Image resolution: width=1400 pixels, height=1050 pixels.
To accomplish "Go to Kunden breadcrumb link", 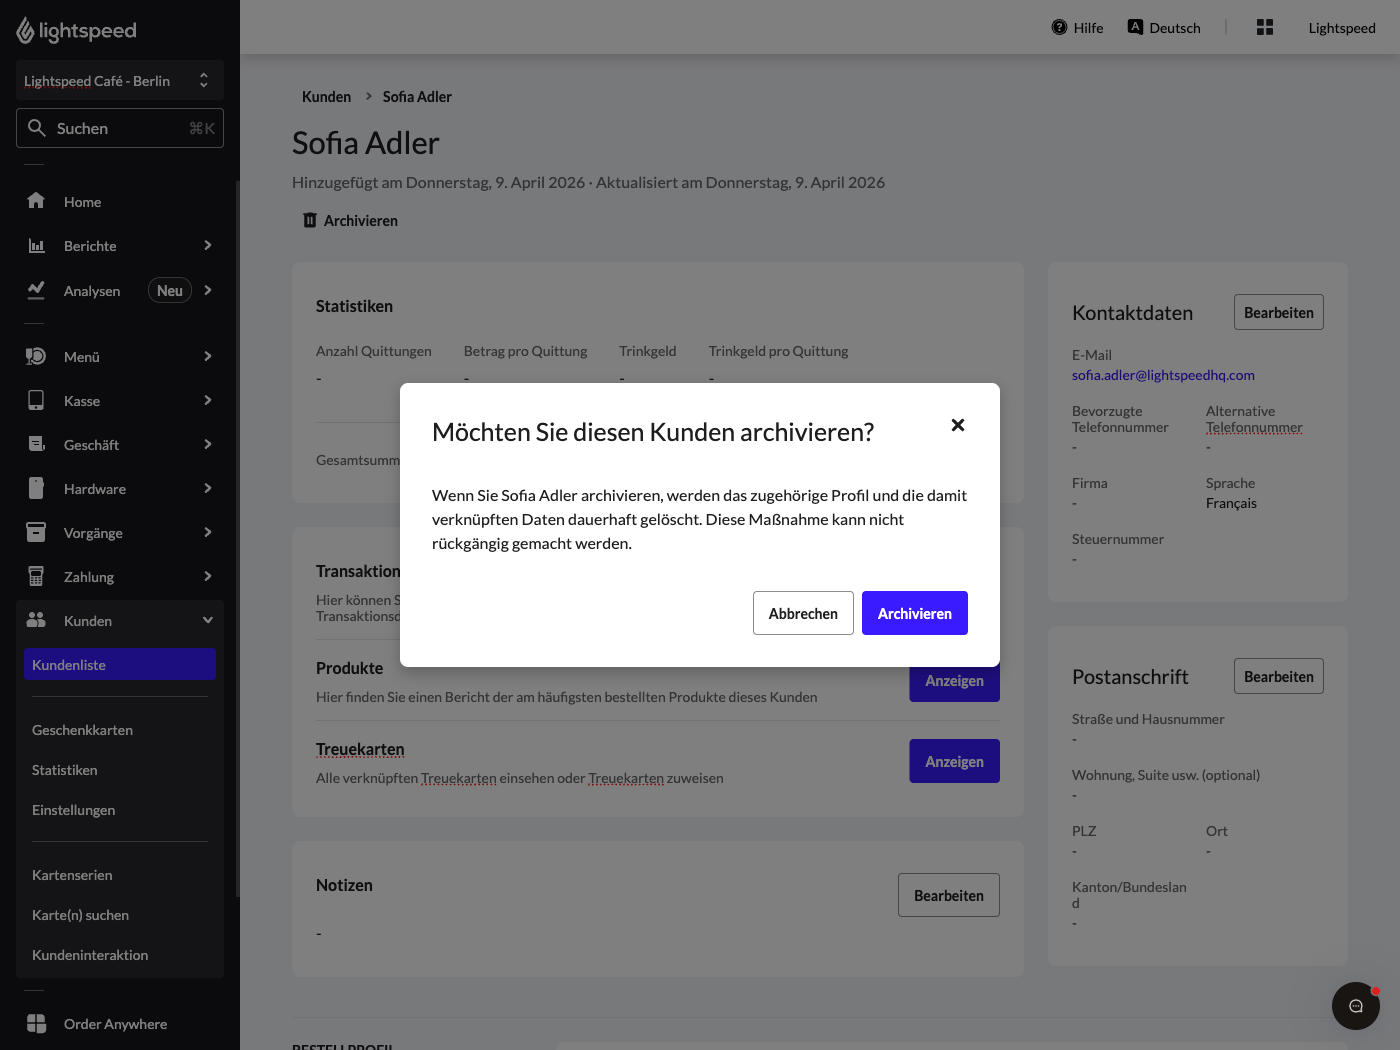I will 326,97.
